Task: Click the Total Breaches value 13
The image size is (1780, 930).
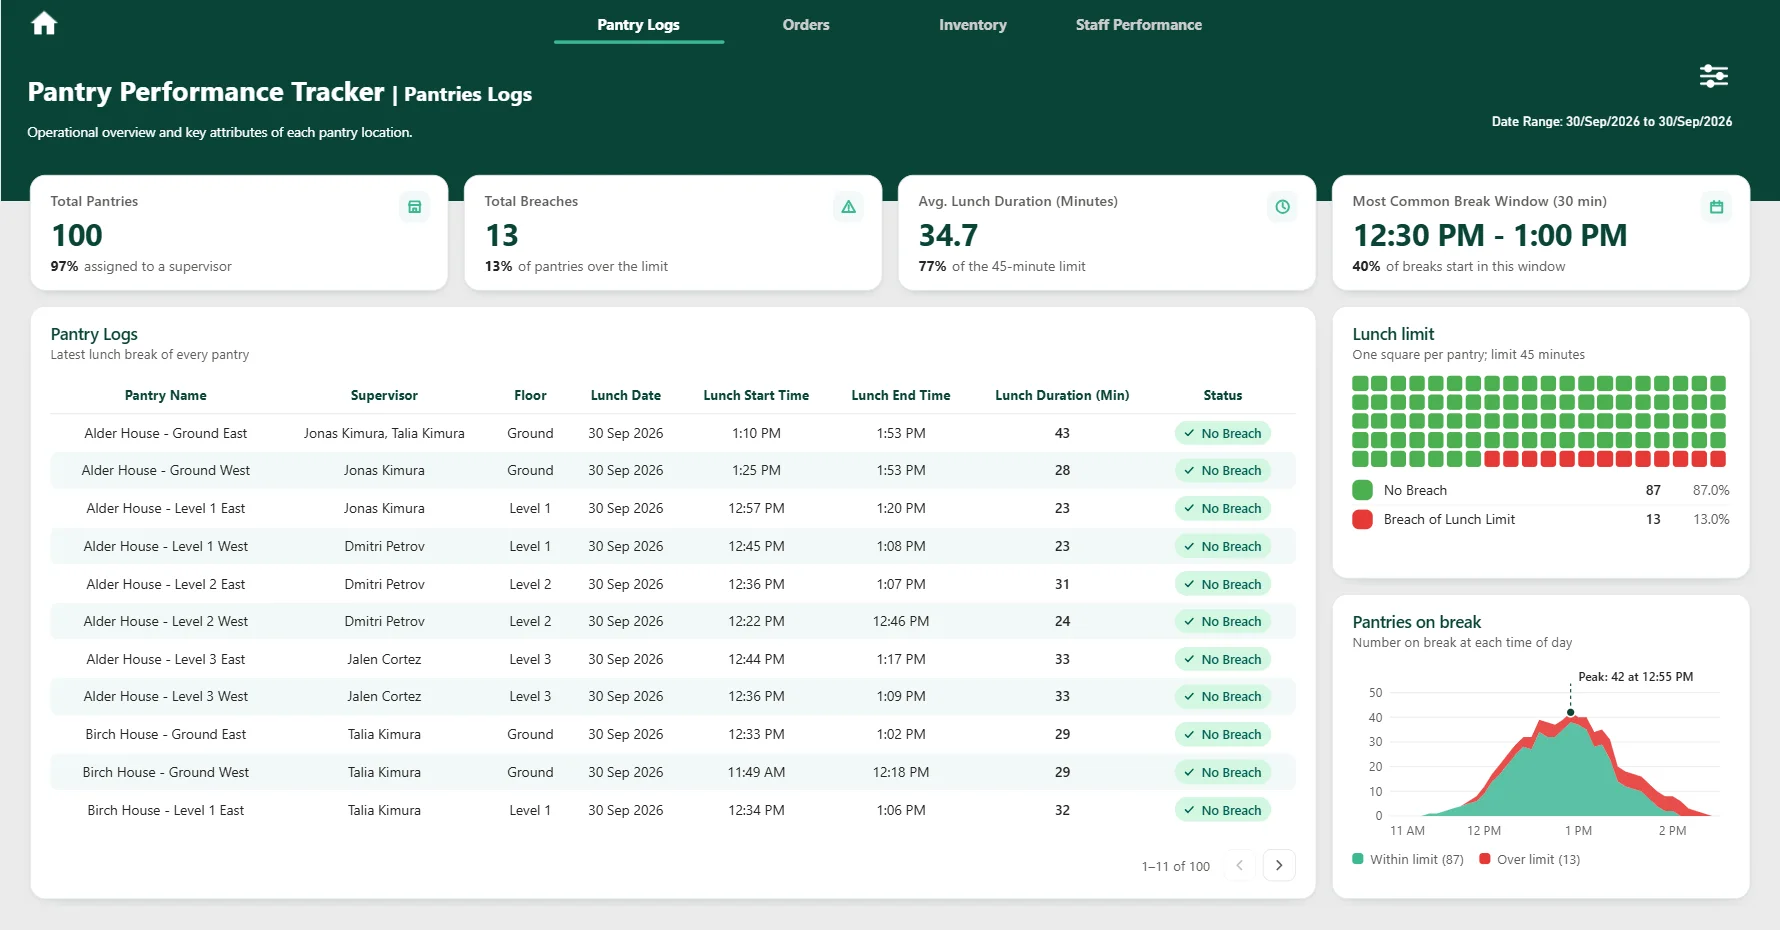Action: [x=502, y=235]
